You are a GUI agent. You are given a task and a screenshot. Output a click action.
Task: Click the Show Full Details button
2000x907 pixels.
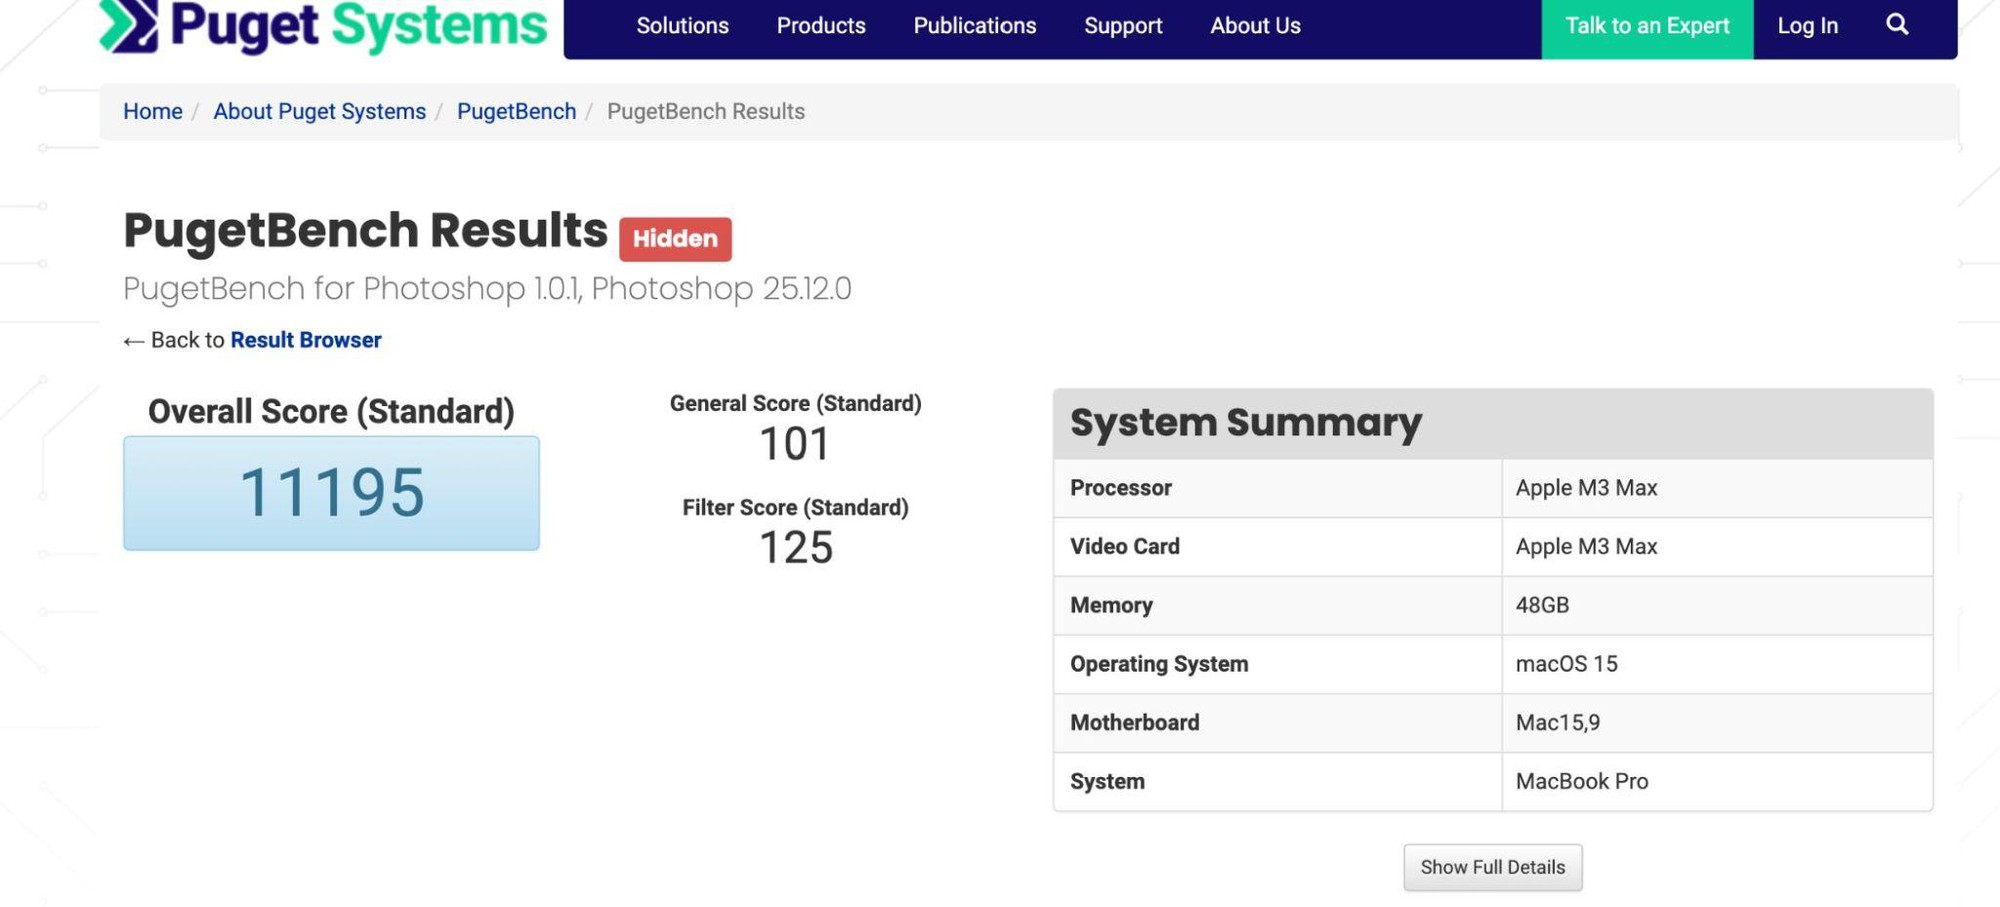(1492, 867)
